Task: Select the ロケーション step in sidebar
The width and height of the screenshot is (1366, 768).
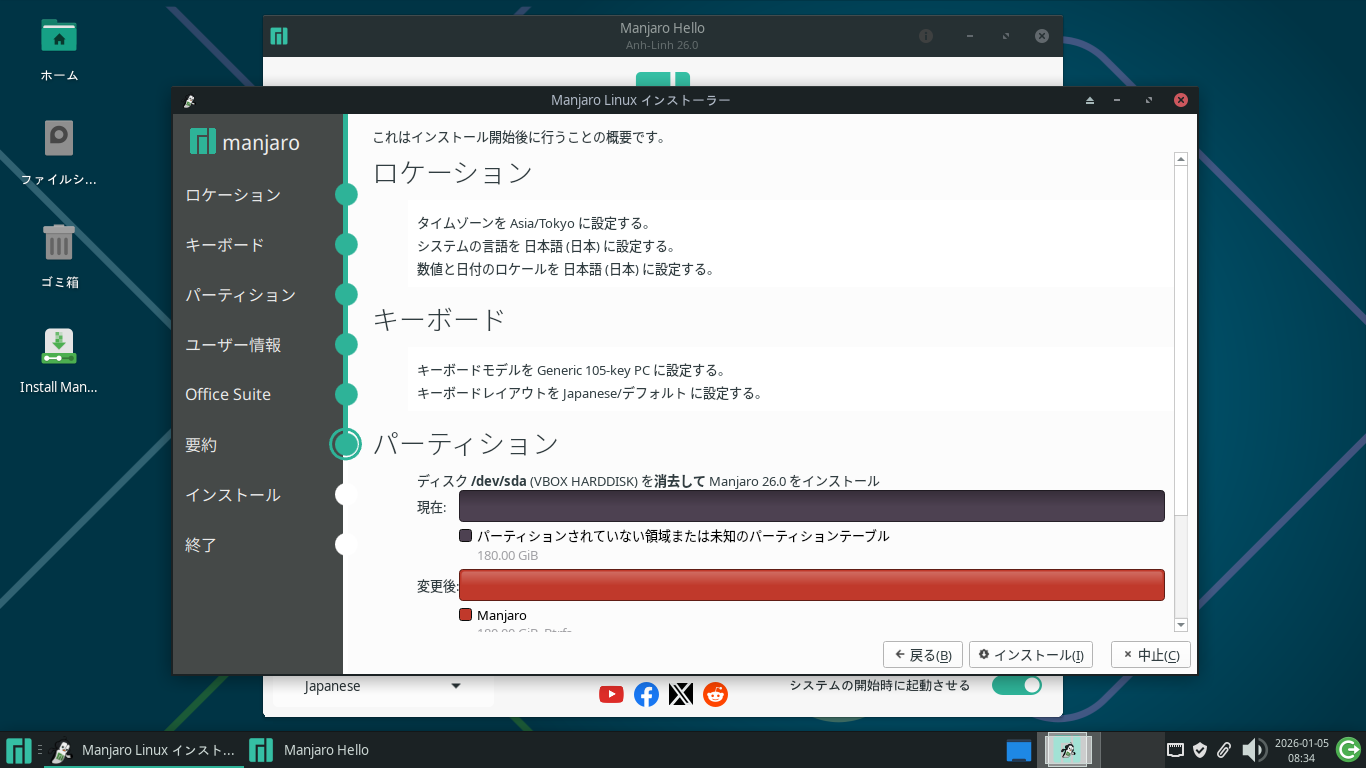Action: click(x=233, y=195)
